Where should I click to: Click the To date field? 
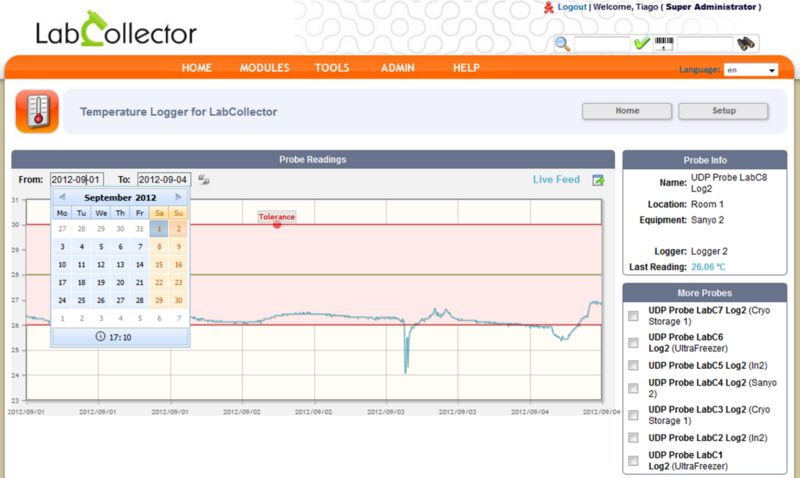tap(164, 180)
